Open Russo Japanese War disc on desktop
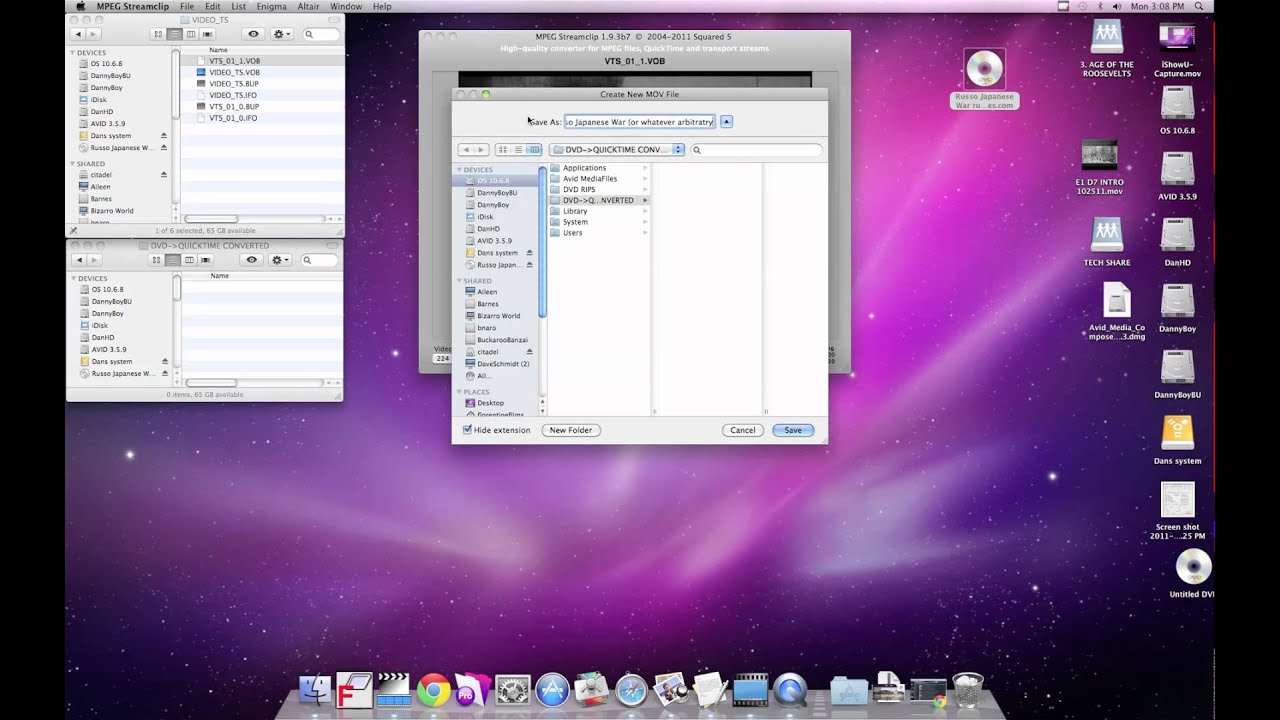This screenshot has width=1280, height=720. click(x=984, y=70)
